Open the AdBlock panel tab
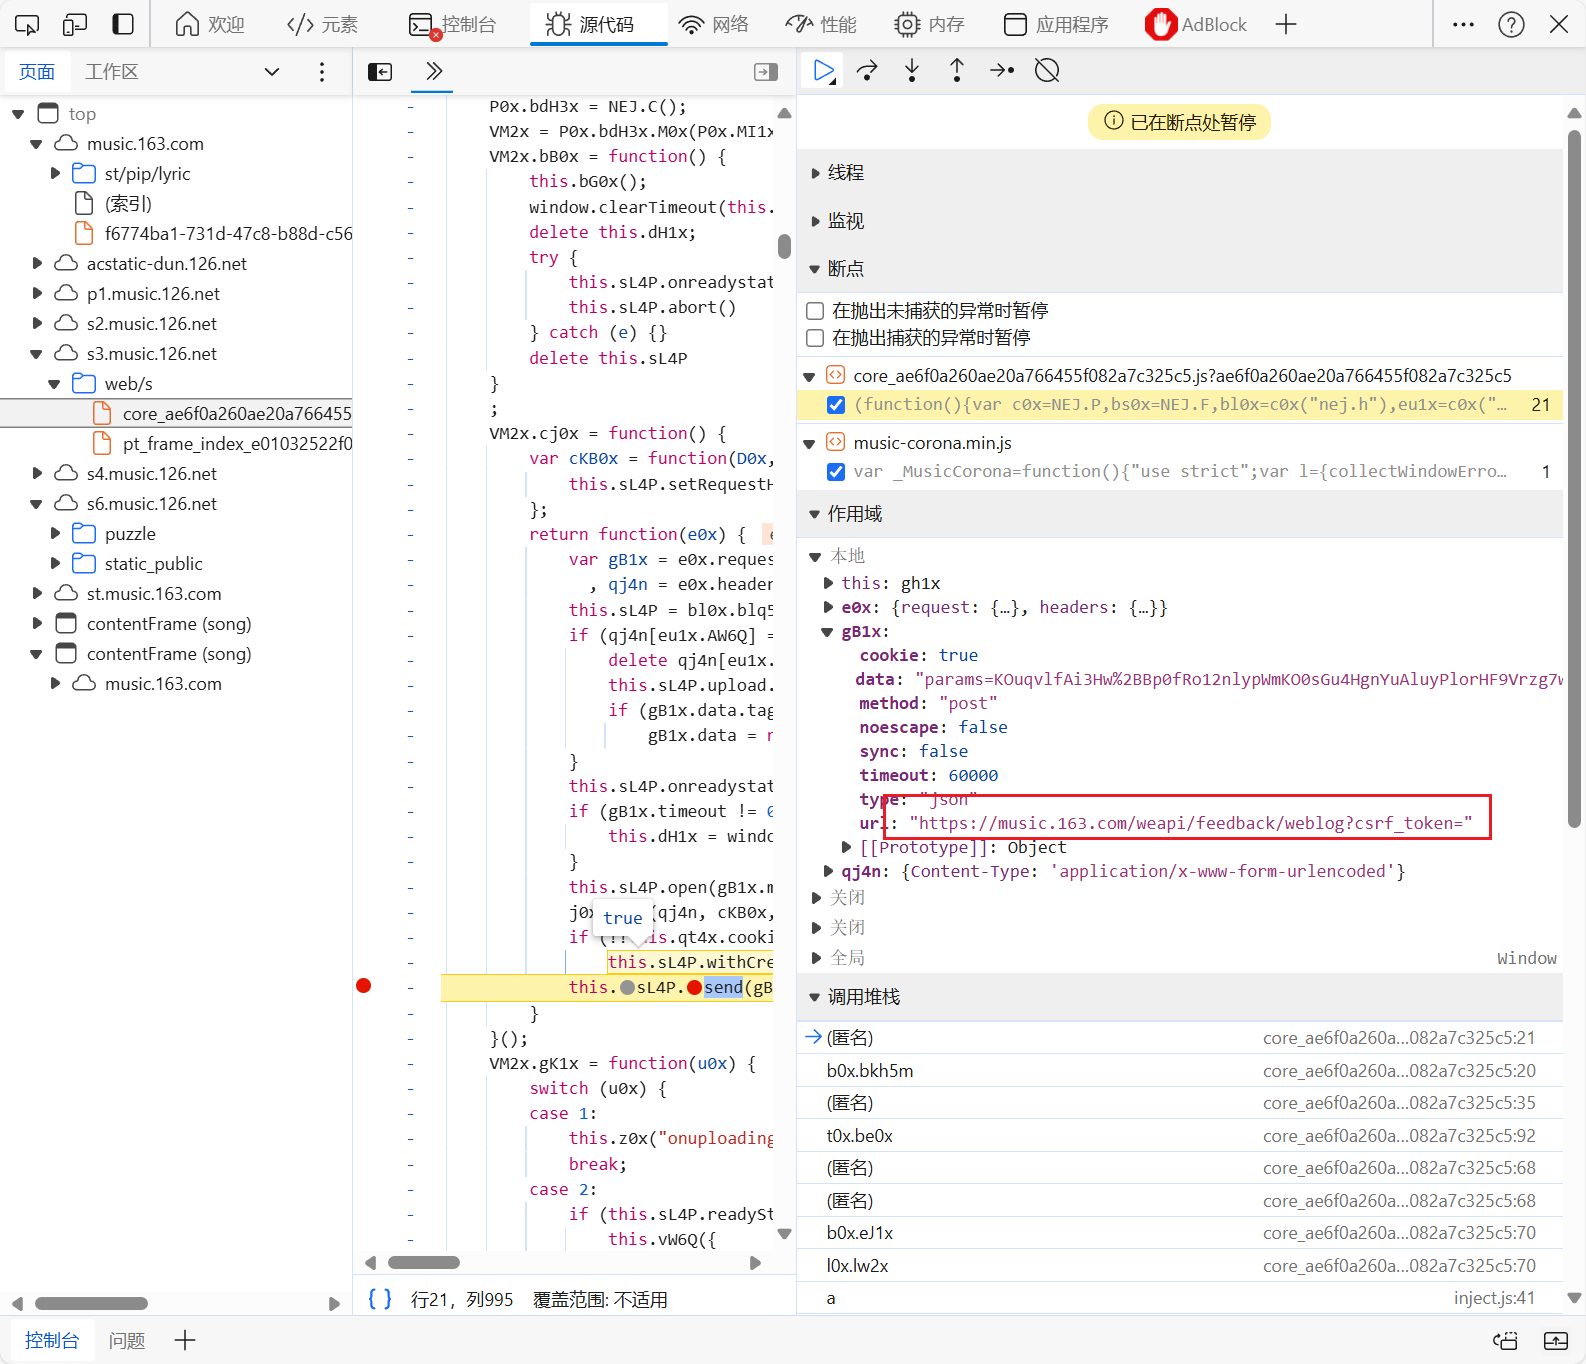 [1196, 24]
